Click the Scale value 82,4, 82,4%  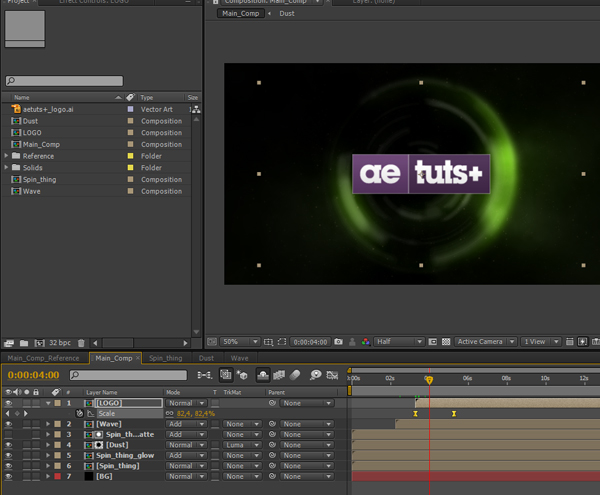click(196, 414)
